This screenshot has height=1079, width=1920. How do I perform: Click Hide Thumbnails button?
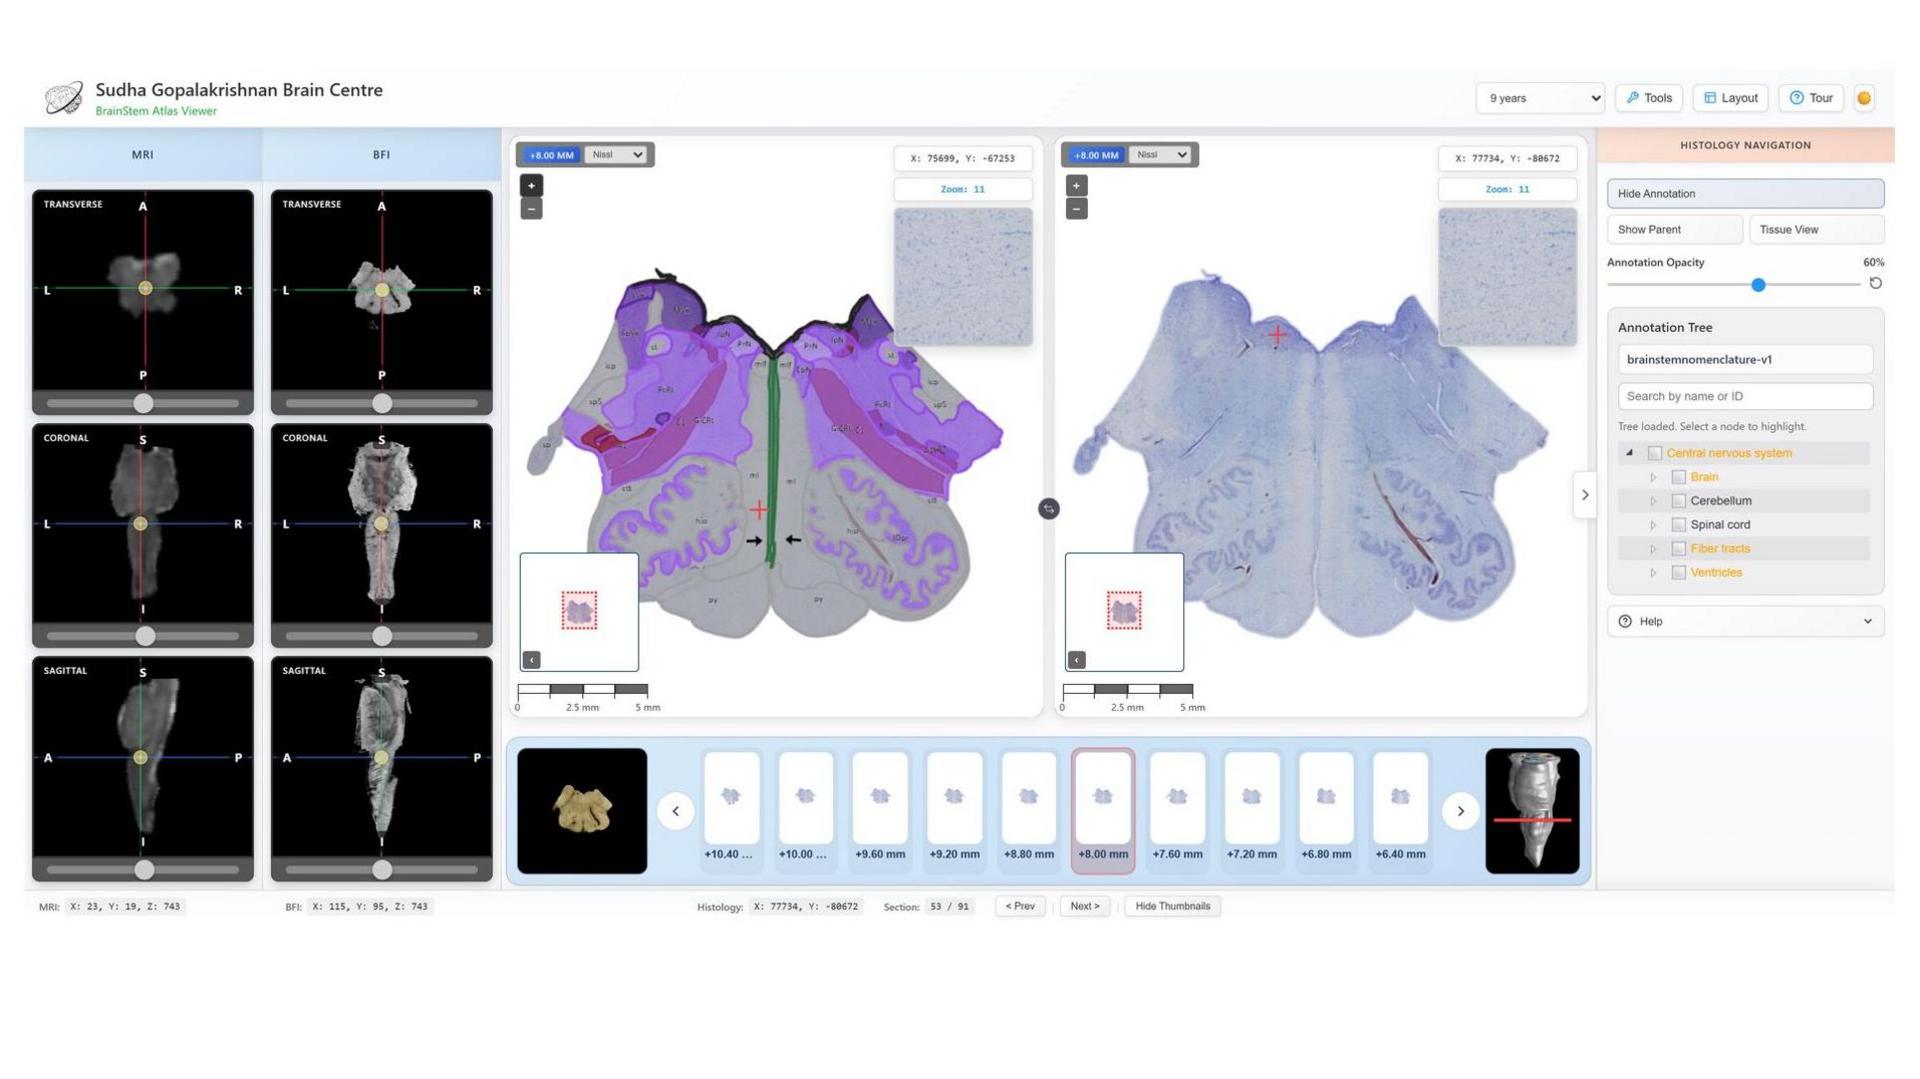(1172, 906)
